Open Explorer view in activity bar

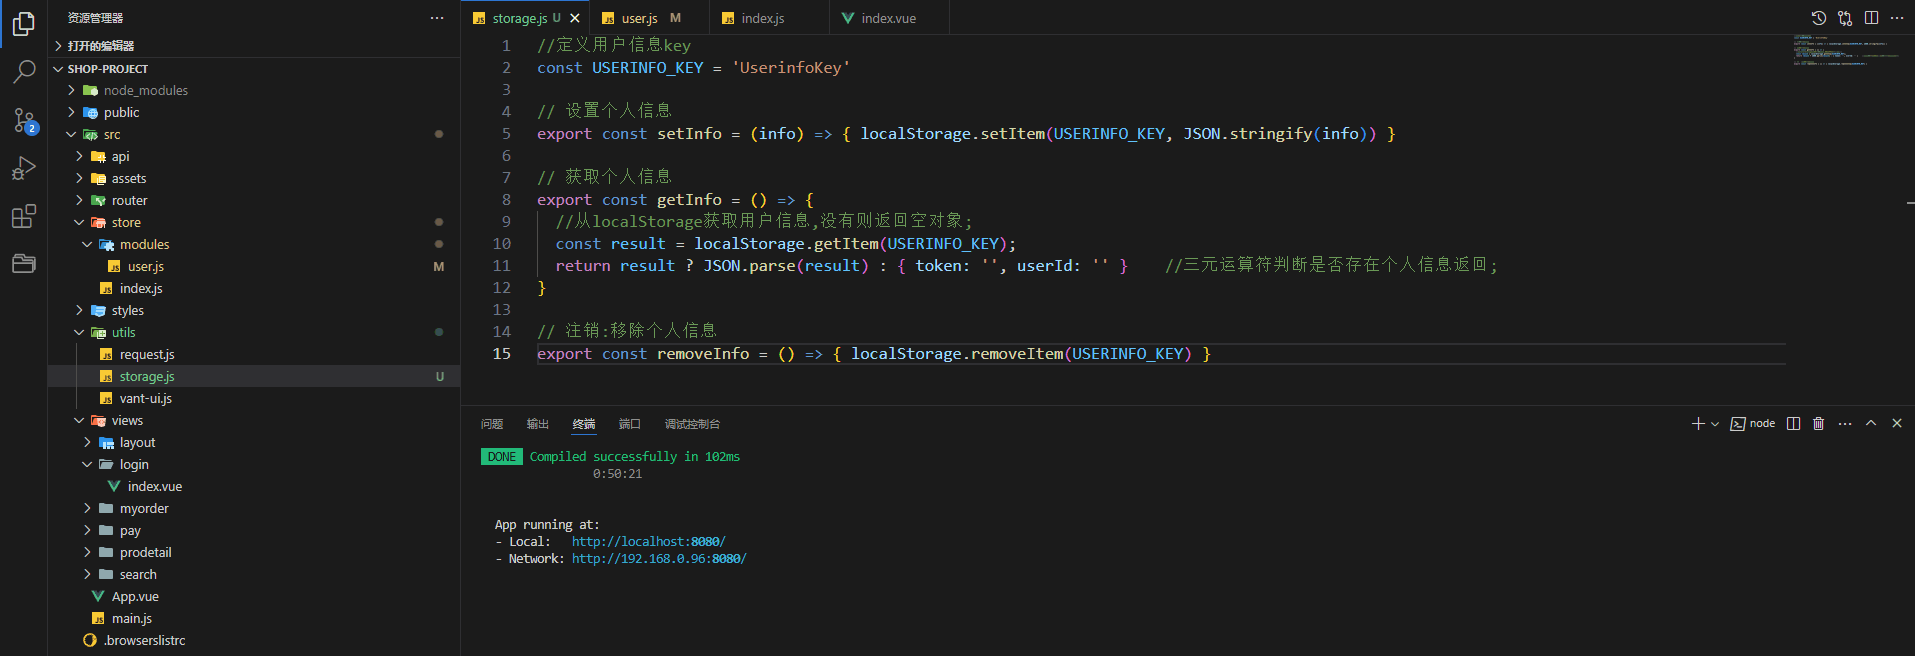pos(24,23)
